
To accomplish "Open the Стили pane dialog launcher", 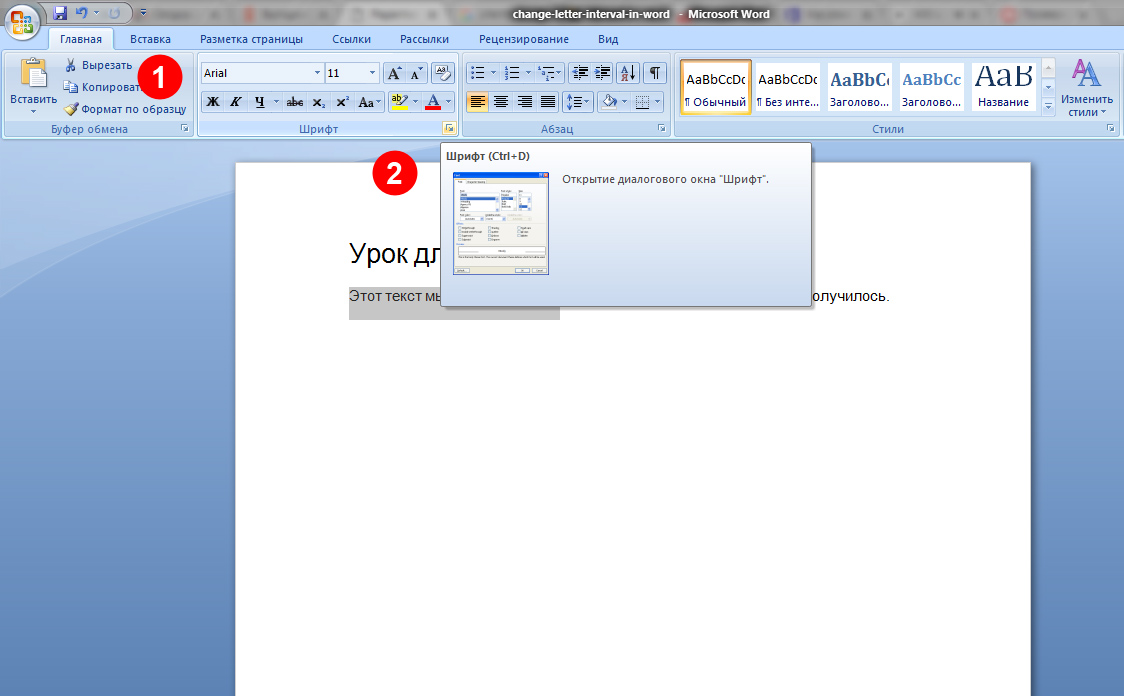I will pos(1110,128).
